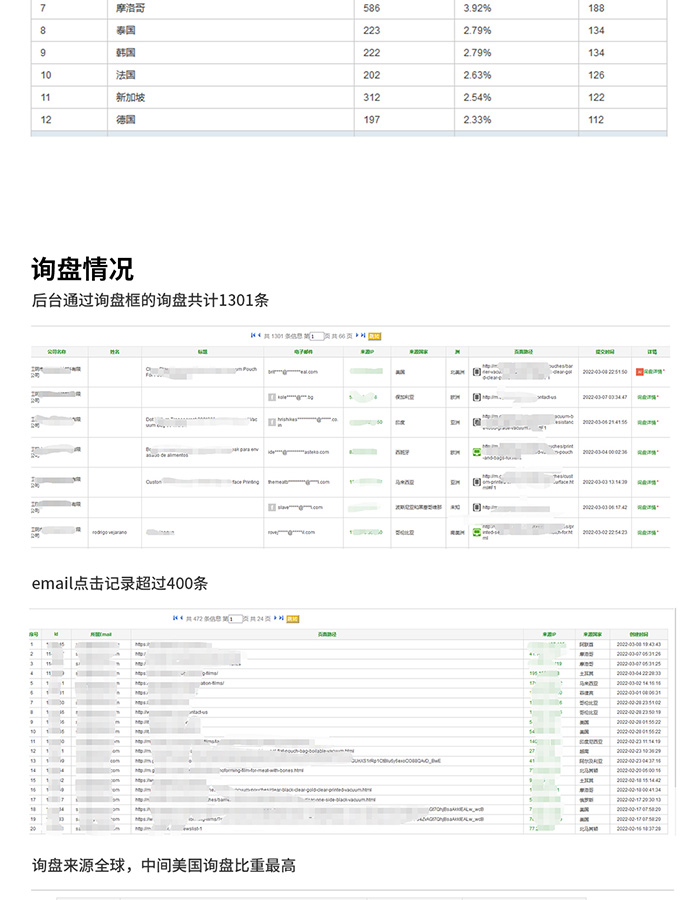Open 询盘详情 for the 2022-03-02 22:54:23 inquiry

click(x=651, y=532)
